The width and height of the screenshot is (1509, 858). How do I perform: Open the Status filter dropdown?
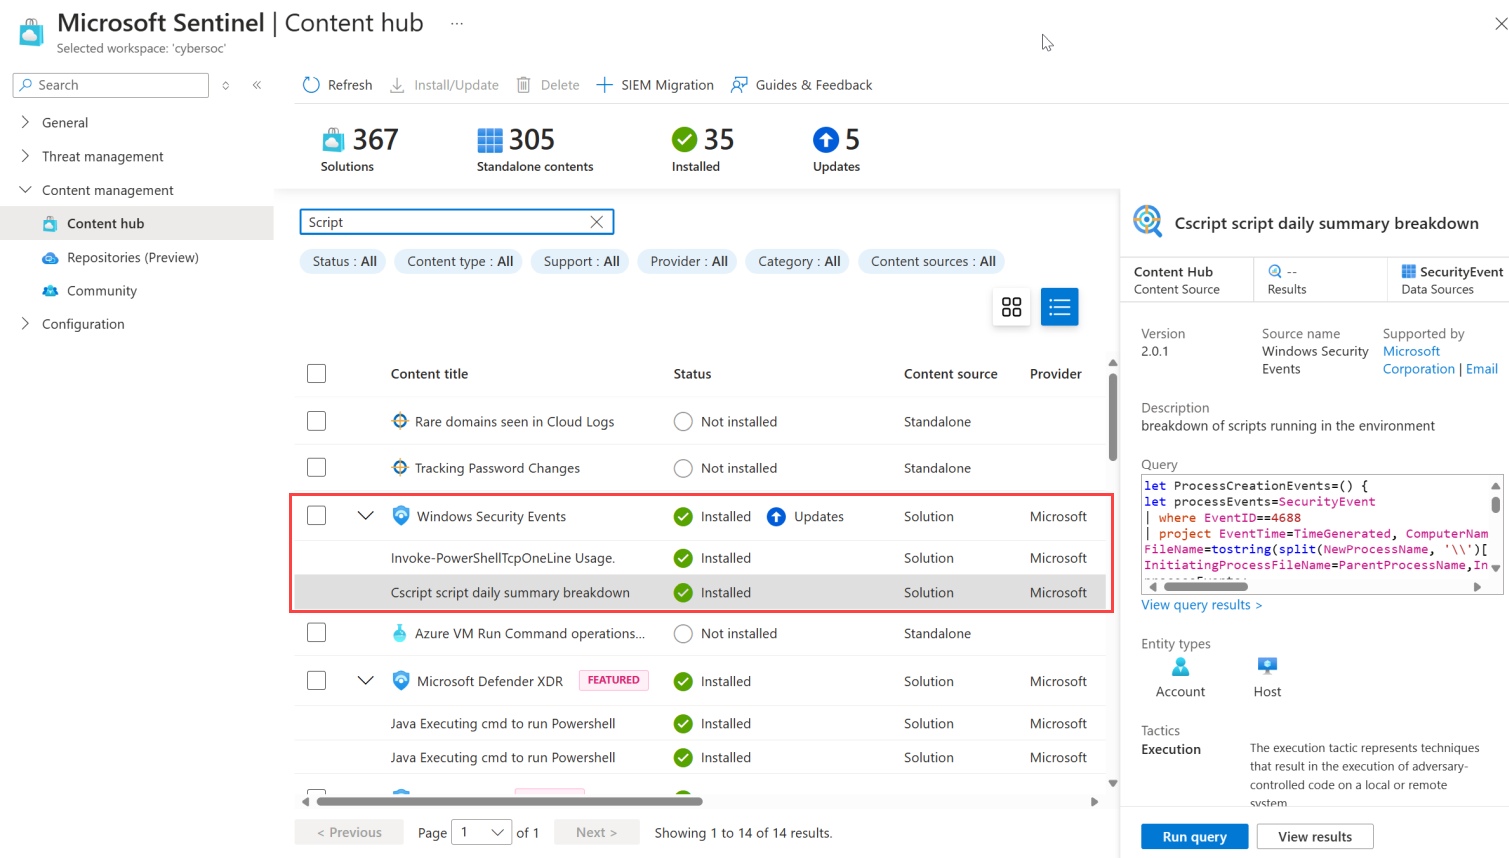pos(342,261)
